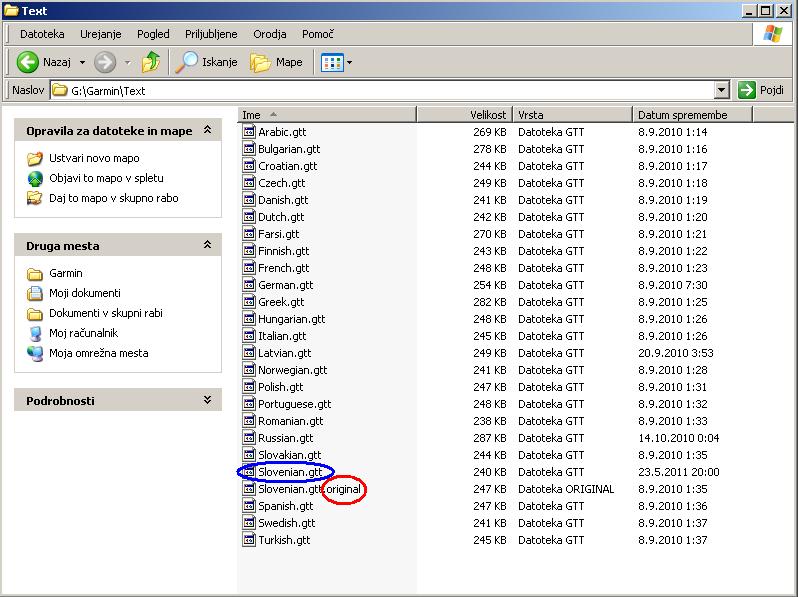
Task: Select the Croatian.gtt file icon
Action: pos(249,166)
